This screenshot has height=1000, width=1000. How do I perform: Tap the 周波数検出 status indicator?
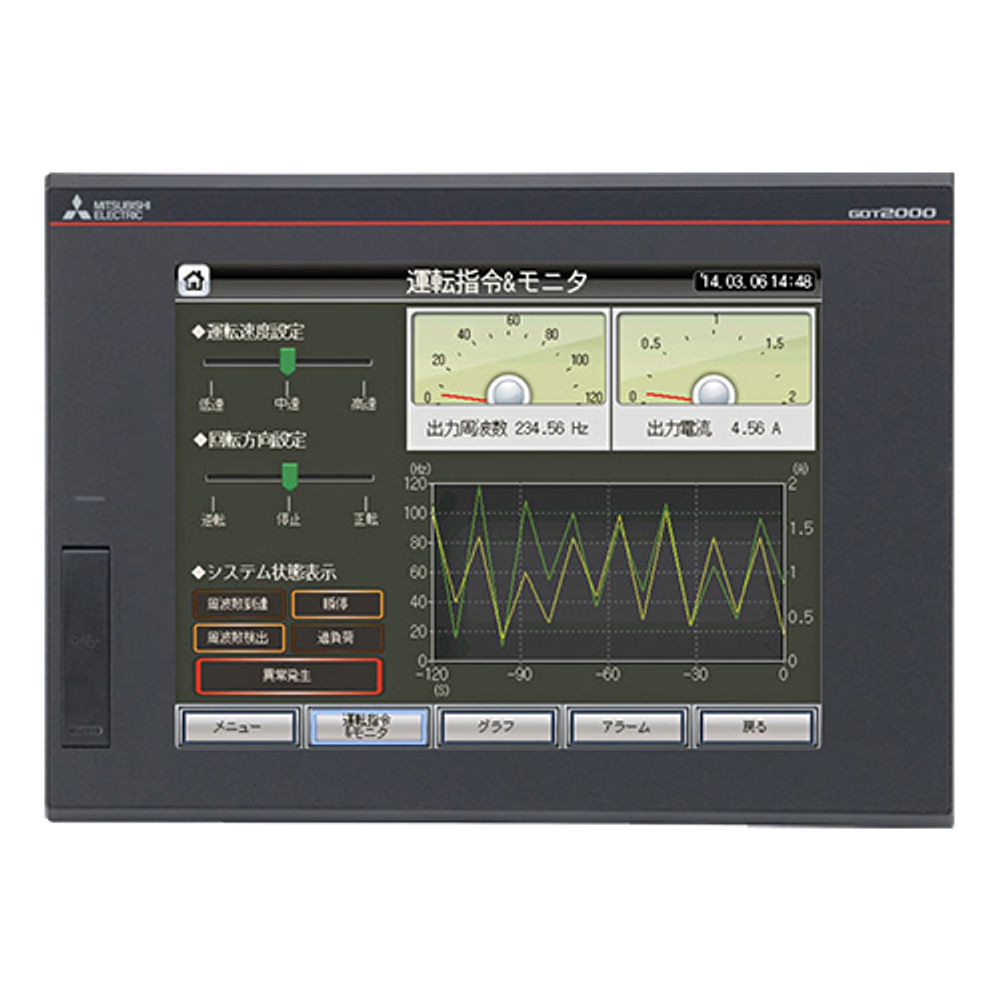pos(239,638)
